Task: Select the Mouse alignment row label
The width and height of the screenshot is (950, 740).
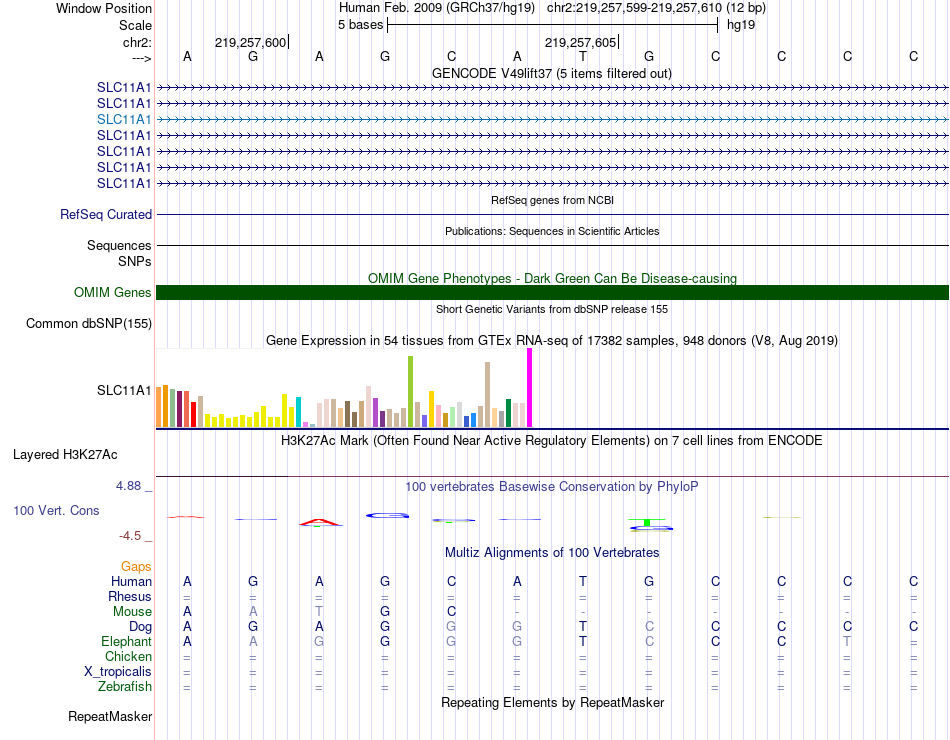Action: tap(132, 612)
